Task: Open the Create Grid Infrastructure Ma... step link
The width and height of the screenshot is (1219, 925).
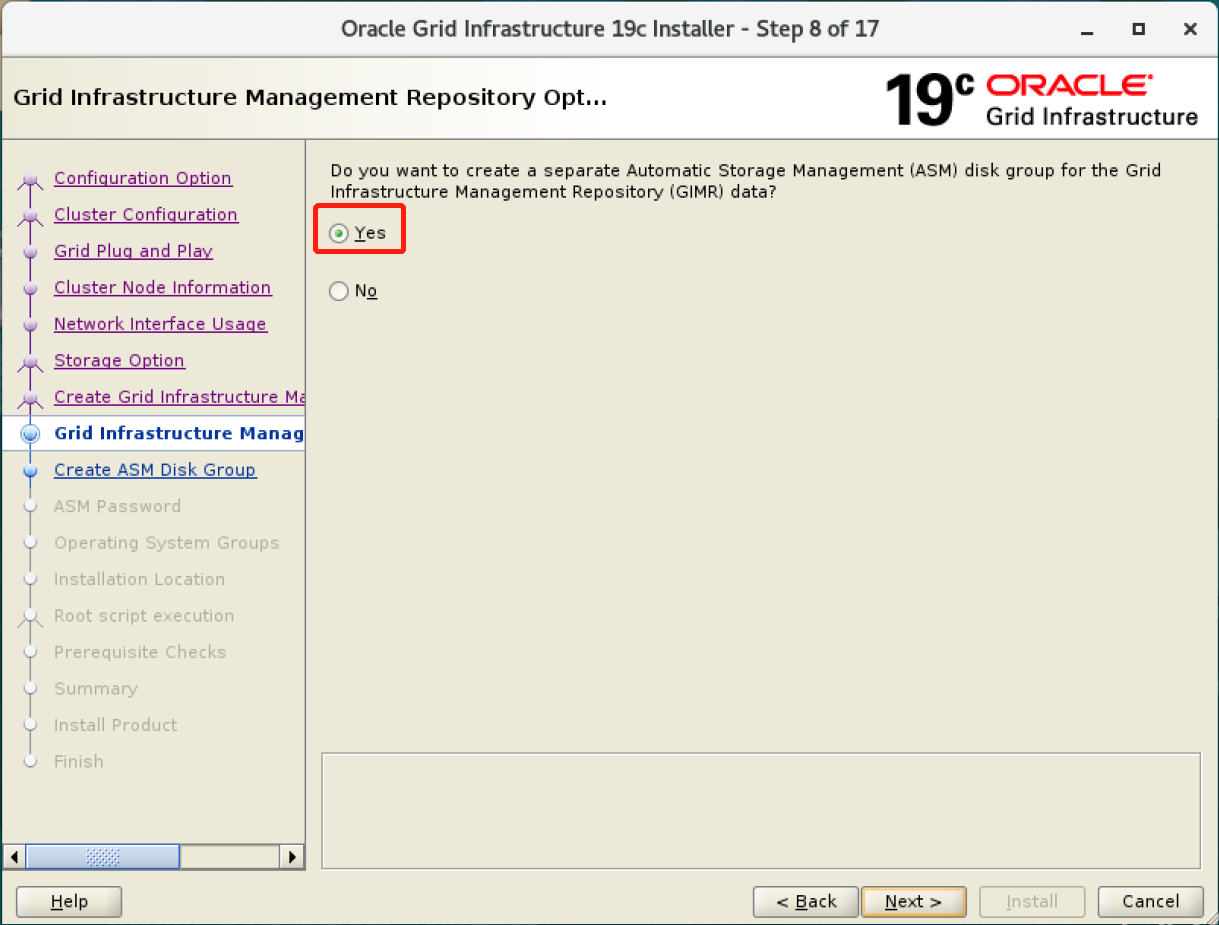Action: click(x=179, y=397)
